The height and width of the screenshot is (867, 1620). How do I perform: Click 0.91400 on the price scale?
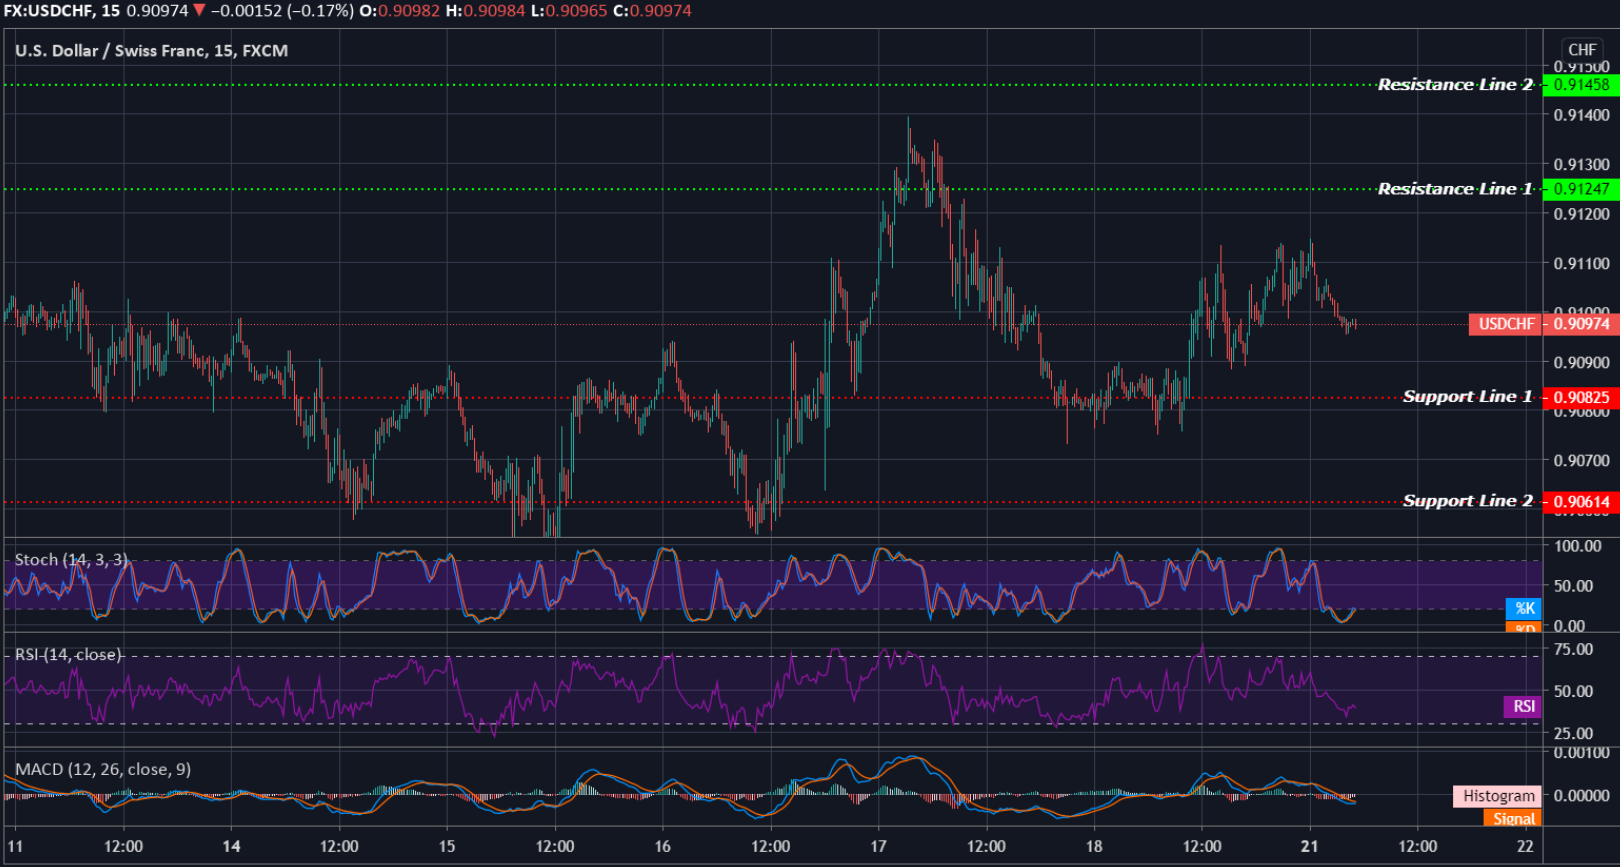(1582, 115)
